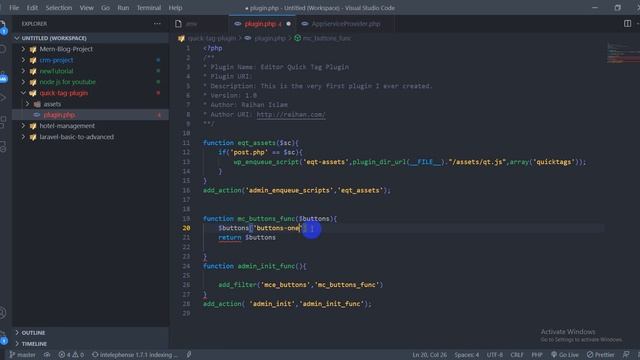Click the mc_buttons_func symbol icon in the breadcrumb
The height and width of the screenshot is (360, 640).
(298, 38)
